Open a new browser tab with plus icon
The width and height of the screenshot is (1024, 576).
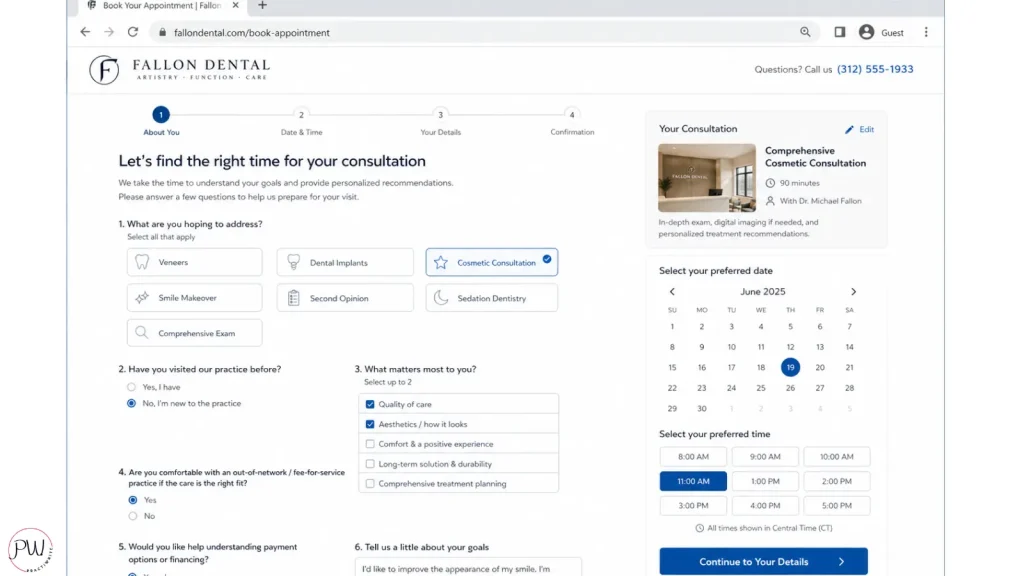(x=263, y=6)
